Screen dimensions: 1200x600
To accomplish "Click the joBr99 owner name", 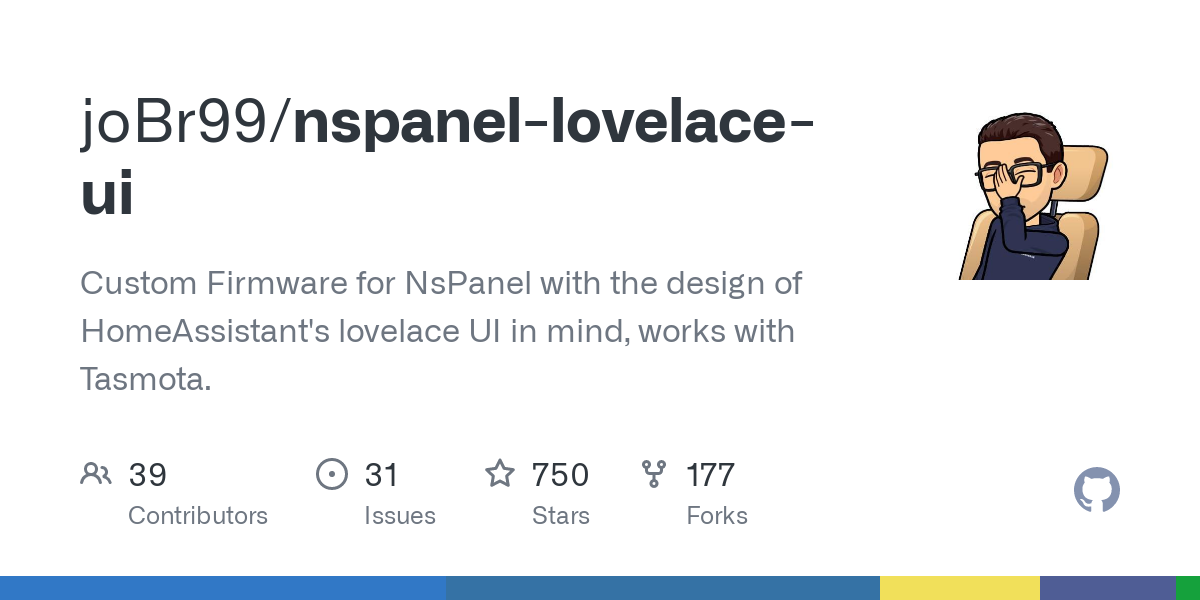I will click(x=176, y=123).
